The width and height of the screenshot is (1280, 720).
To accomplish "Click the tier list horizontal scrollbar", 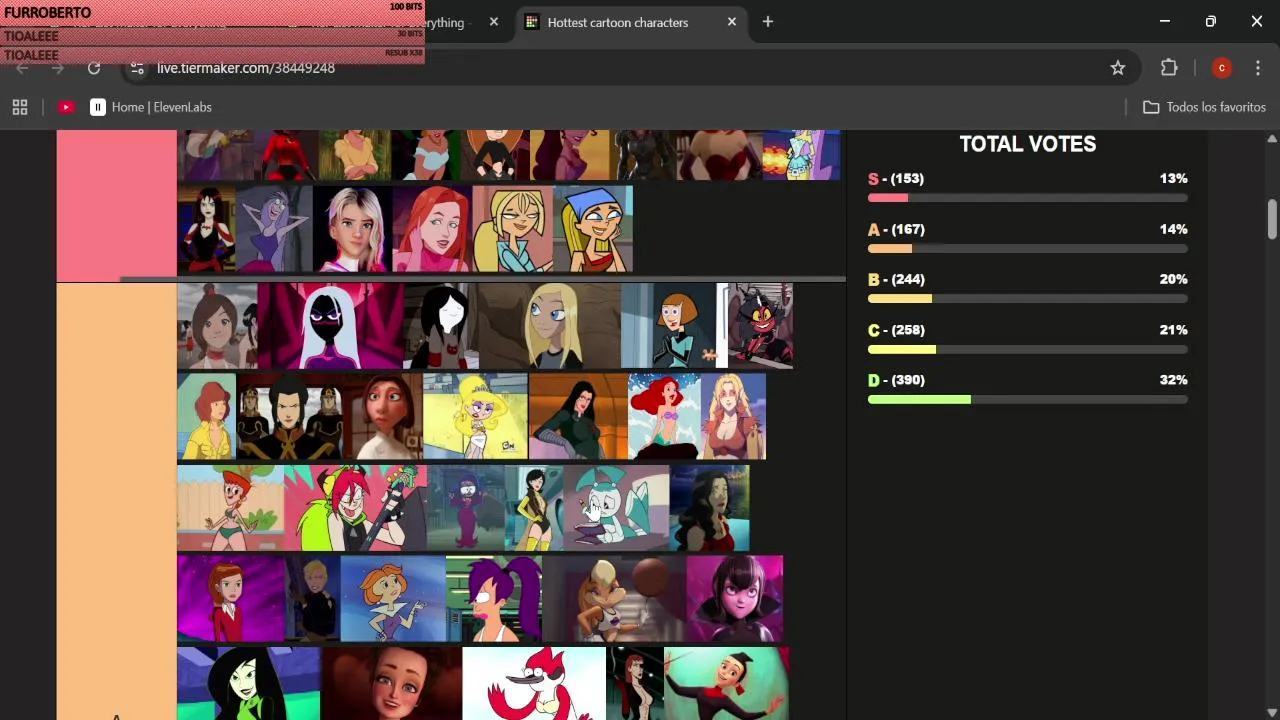I will tap(483, 279).
